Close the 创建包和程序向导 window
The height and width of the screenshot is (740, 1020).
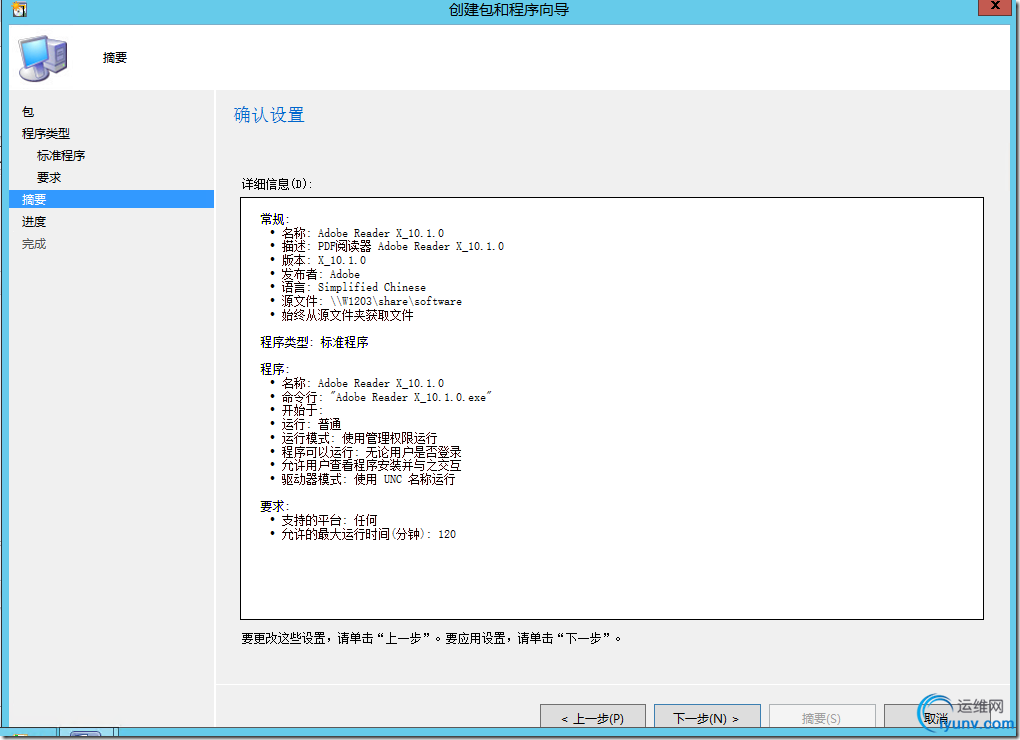(995, 7)
